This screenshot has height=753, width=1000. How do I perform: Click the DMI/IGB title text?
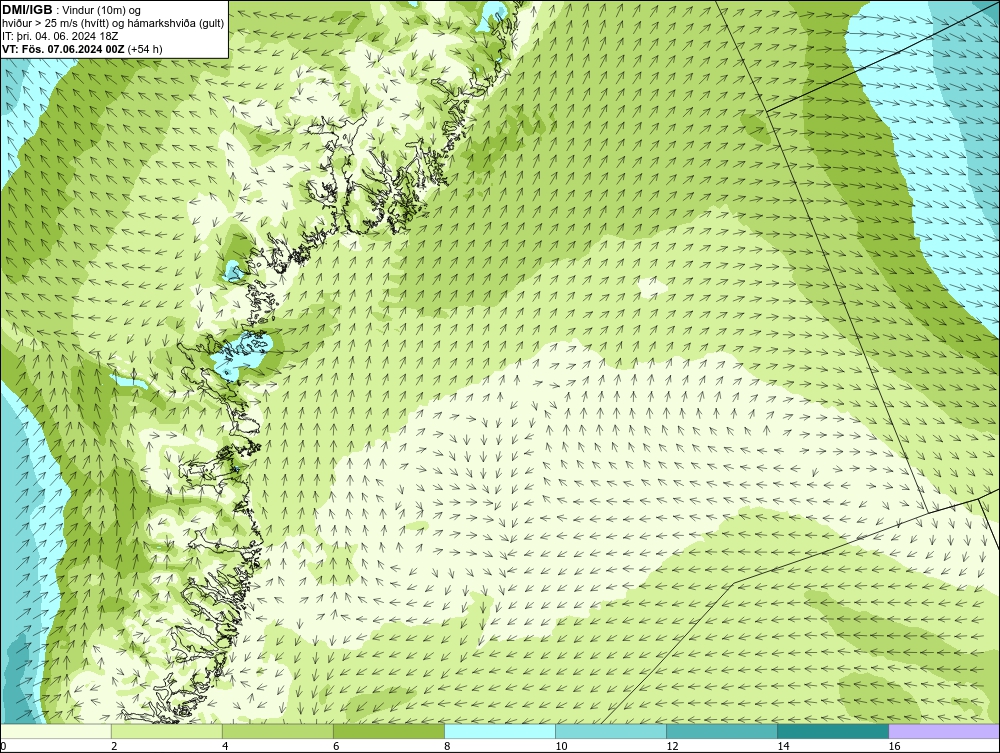click(27, 10)
